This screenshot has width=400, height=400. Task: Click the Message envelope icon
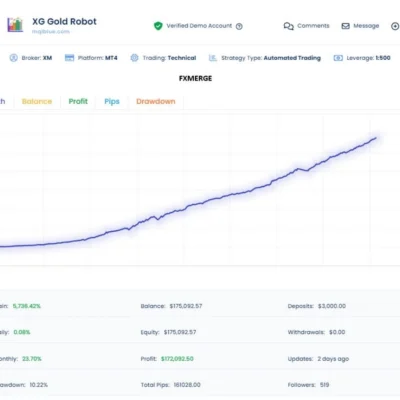(x=346, y=26)
